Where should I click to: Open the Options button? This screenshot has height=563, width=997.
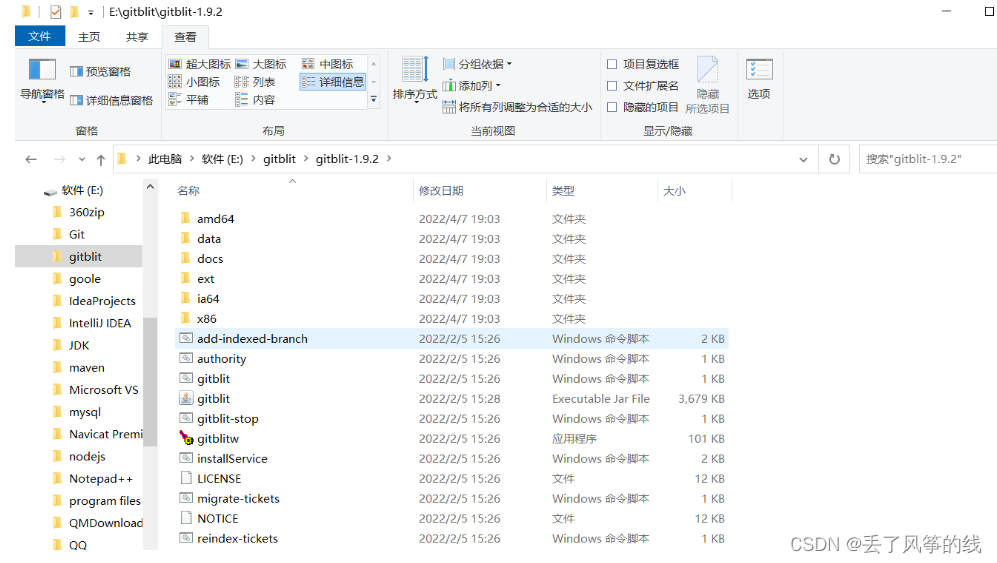click(759, 80)
